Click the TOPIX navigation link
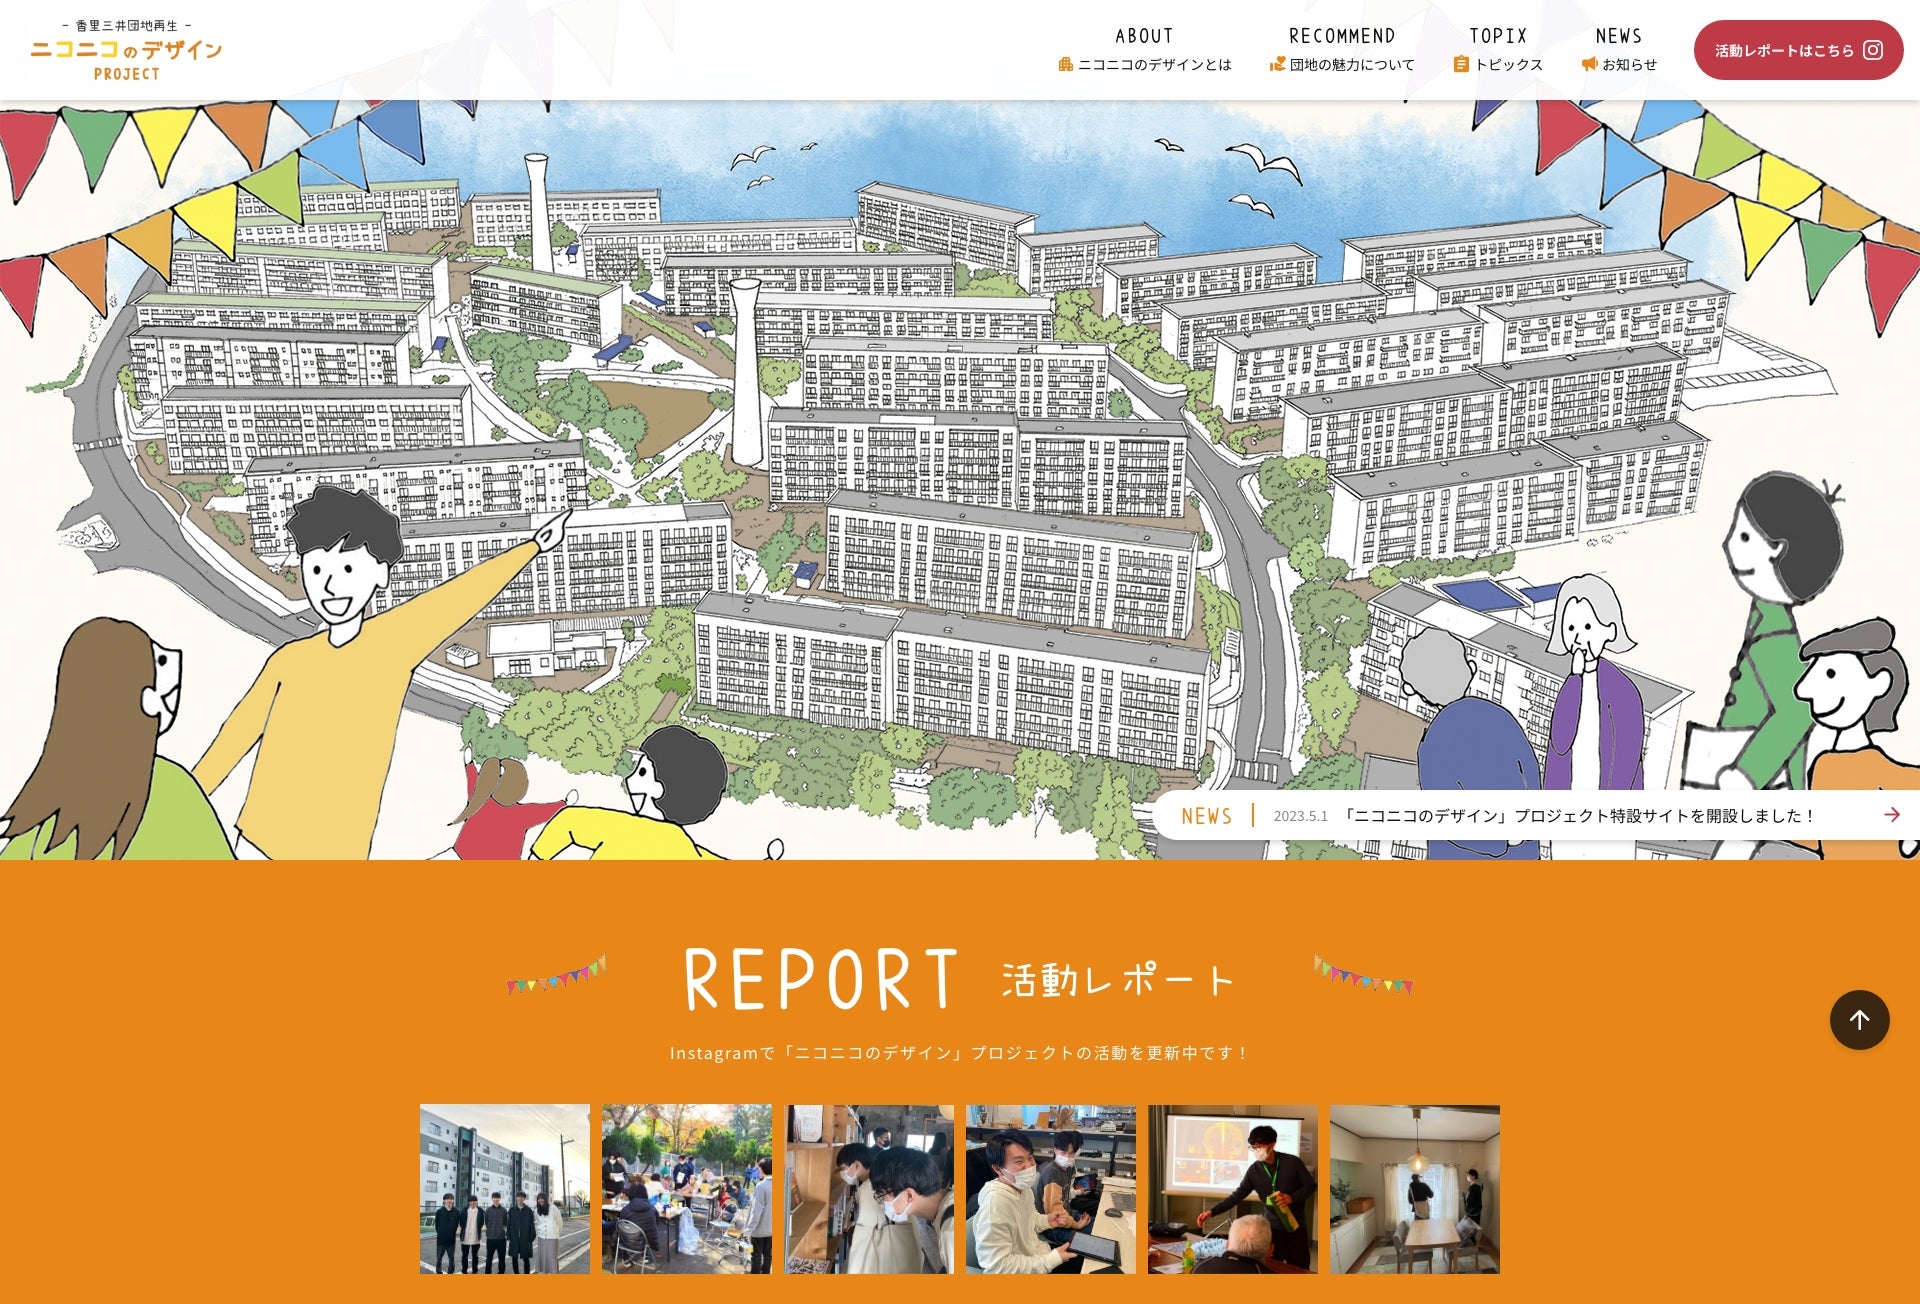The width and height of the screenshot is (1920, 1304). pos(1497,36)
